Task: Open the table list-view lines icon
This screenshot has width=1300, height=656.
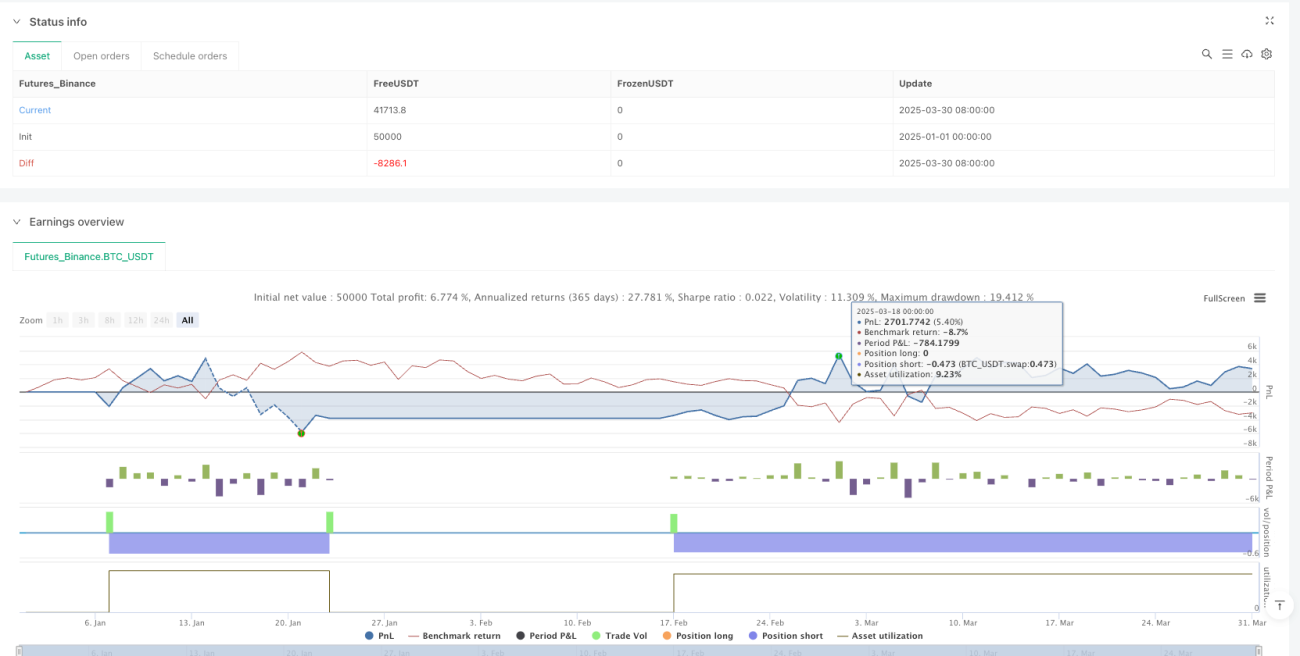Action: click(x=1227, y=54)
